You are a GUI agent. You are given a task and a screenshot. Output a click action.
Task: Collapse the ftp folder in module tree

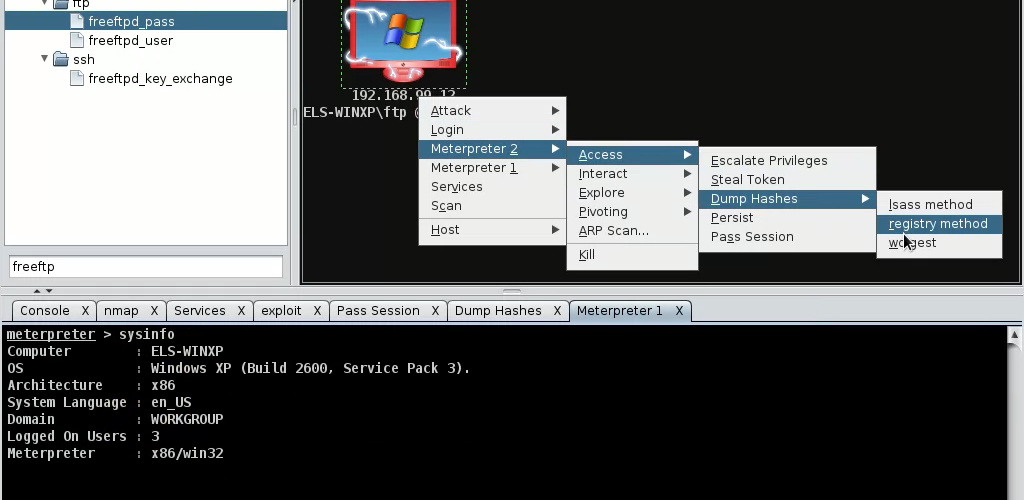pyautogui.click(x=45, y=4)
